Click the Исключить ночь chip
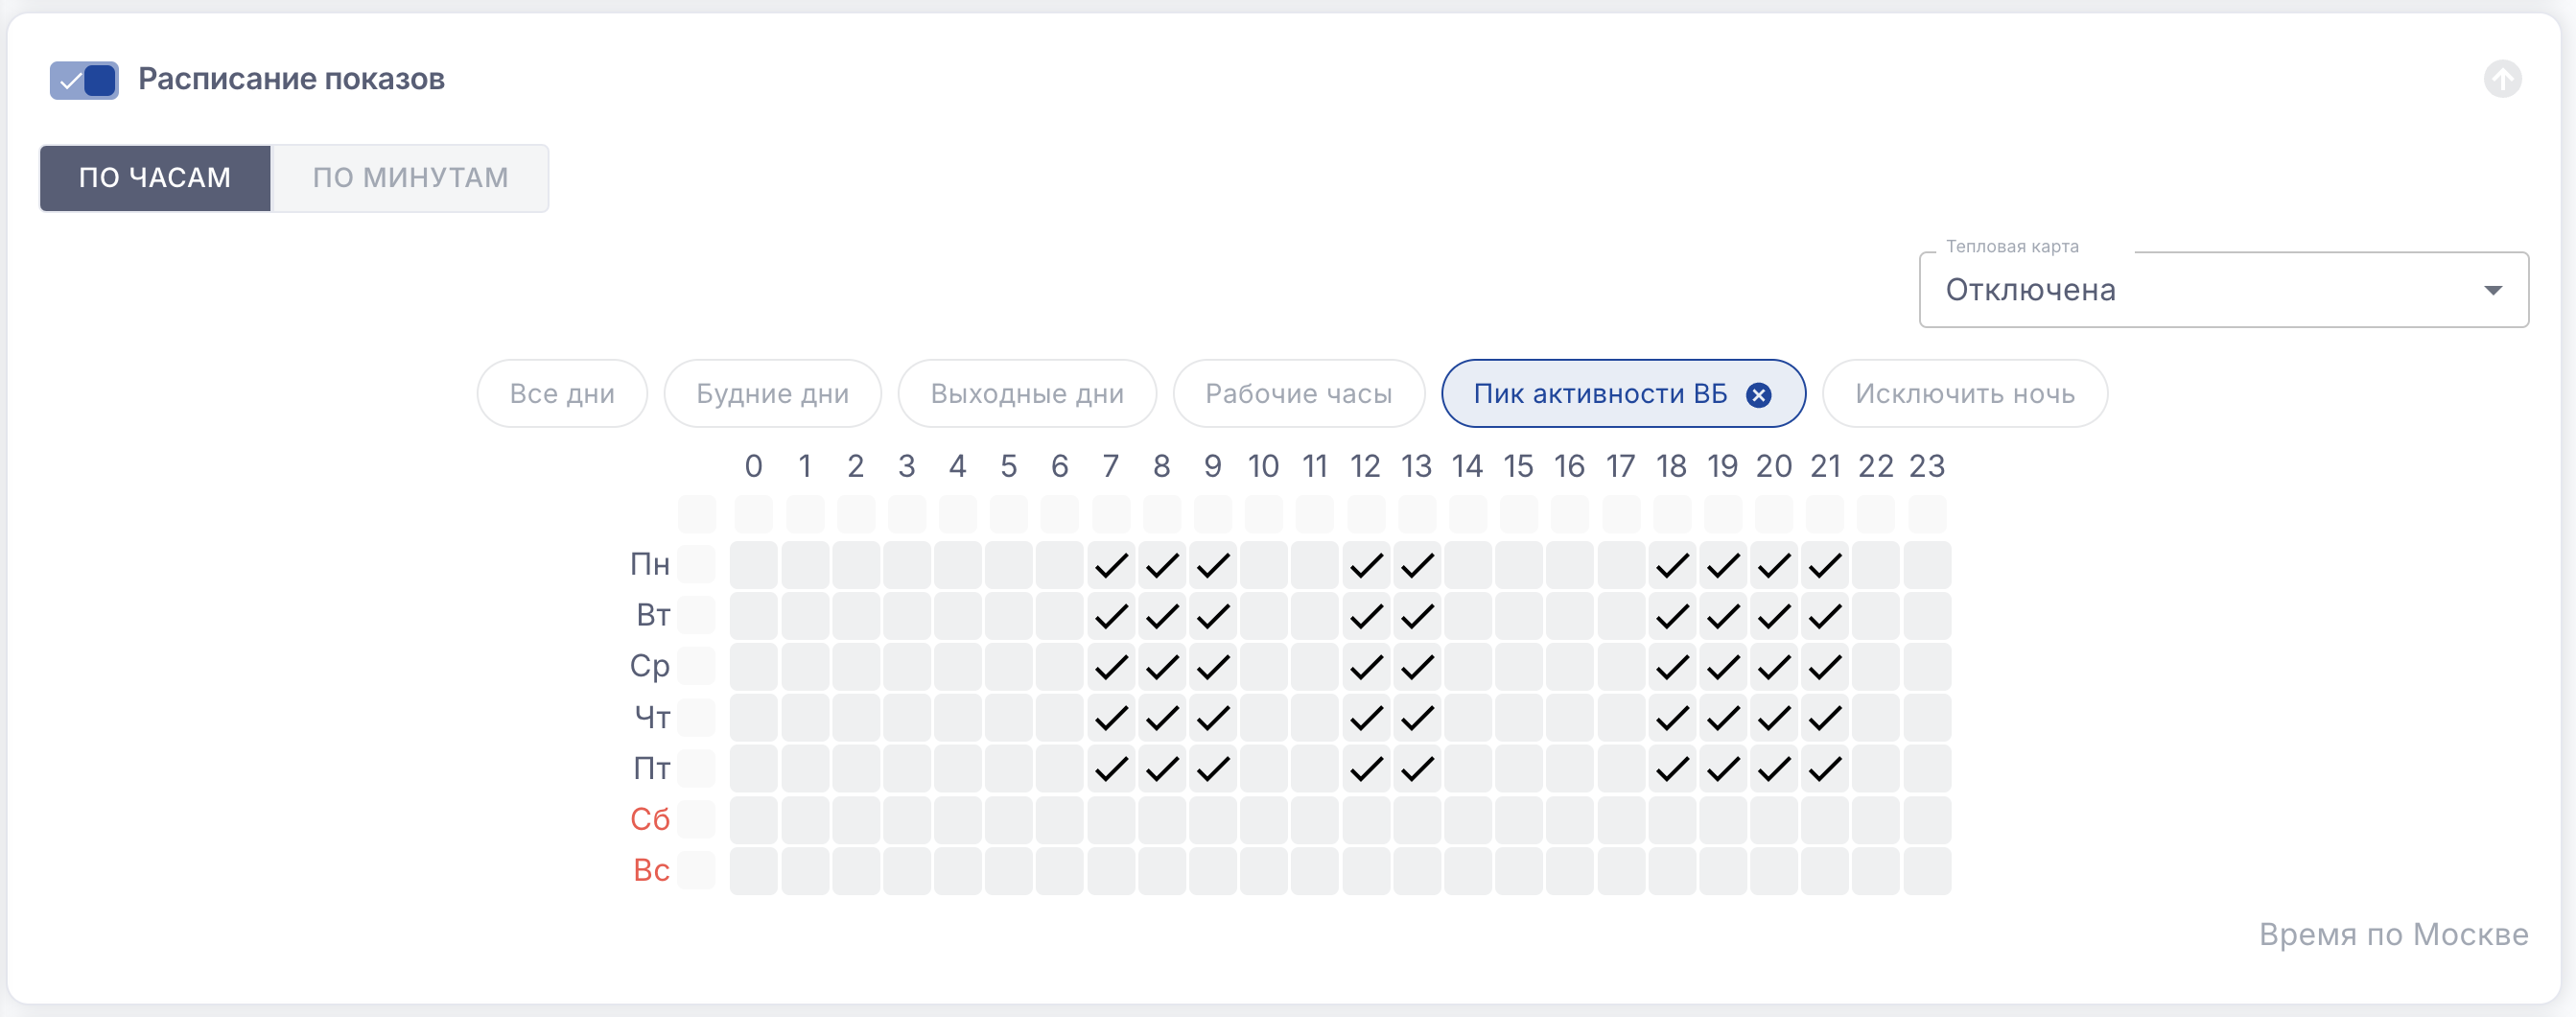 1963,394
